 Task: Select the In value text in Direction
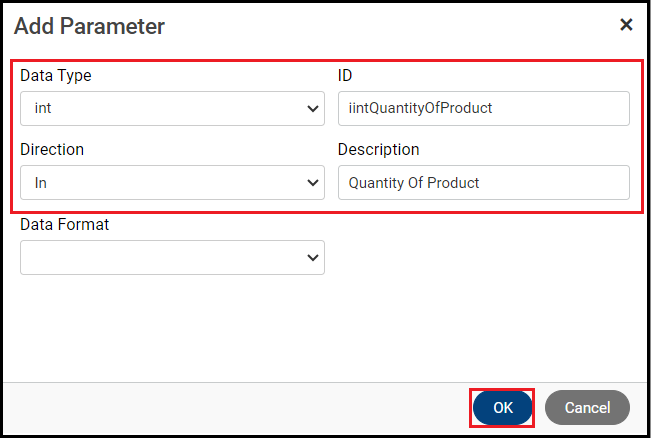pos(41,183)
